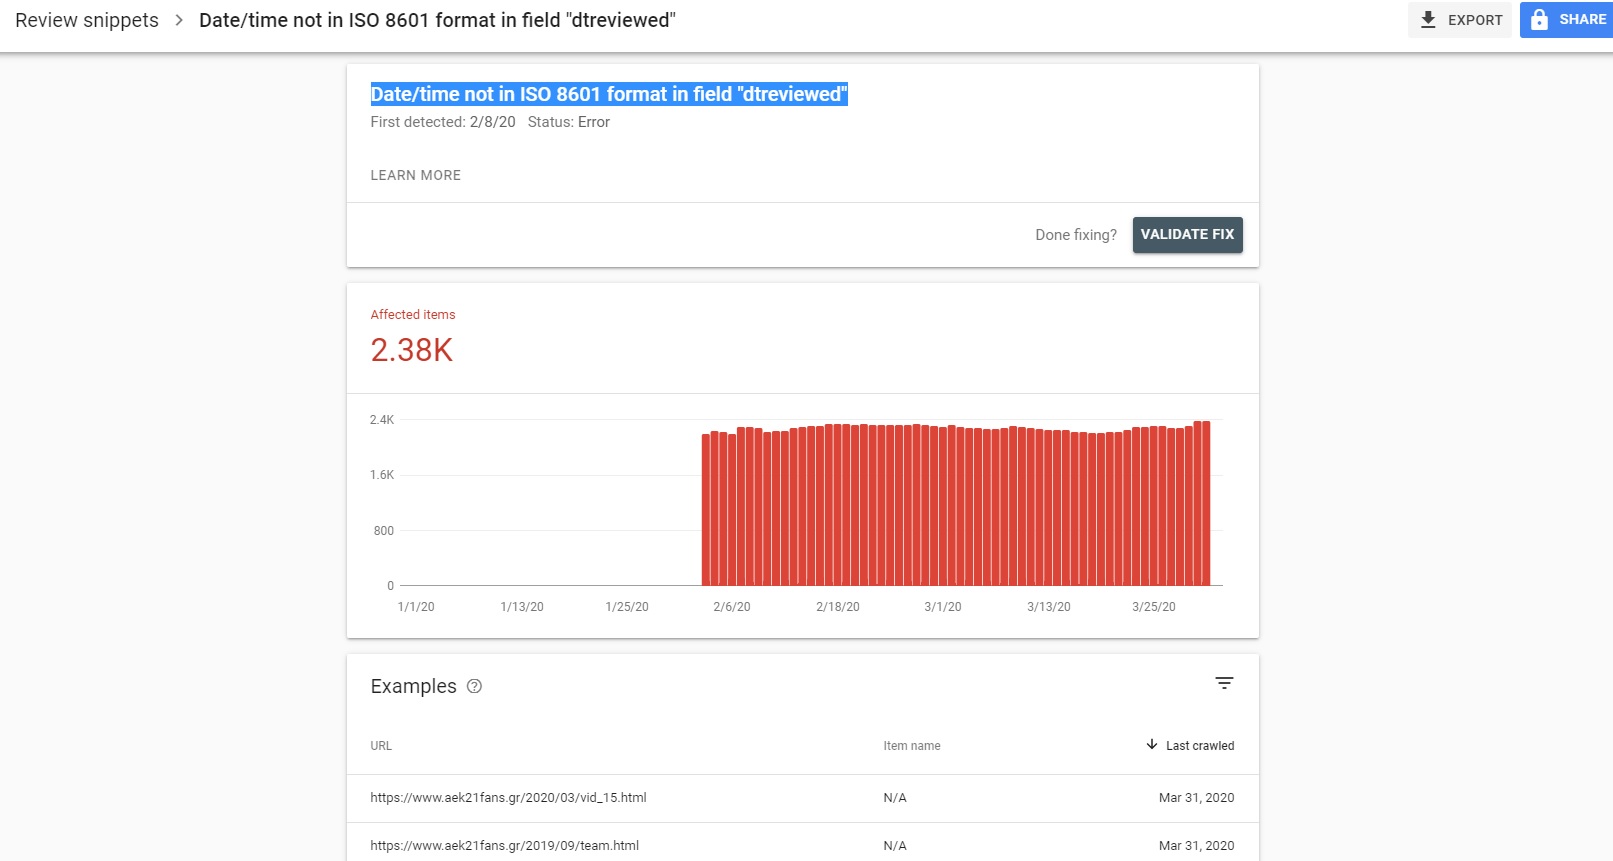Click the last red bar in chart

1206,503
